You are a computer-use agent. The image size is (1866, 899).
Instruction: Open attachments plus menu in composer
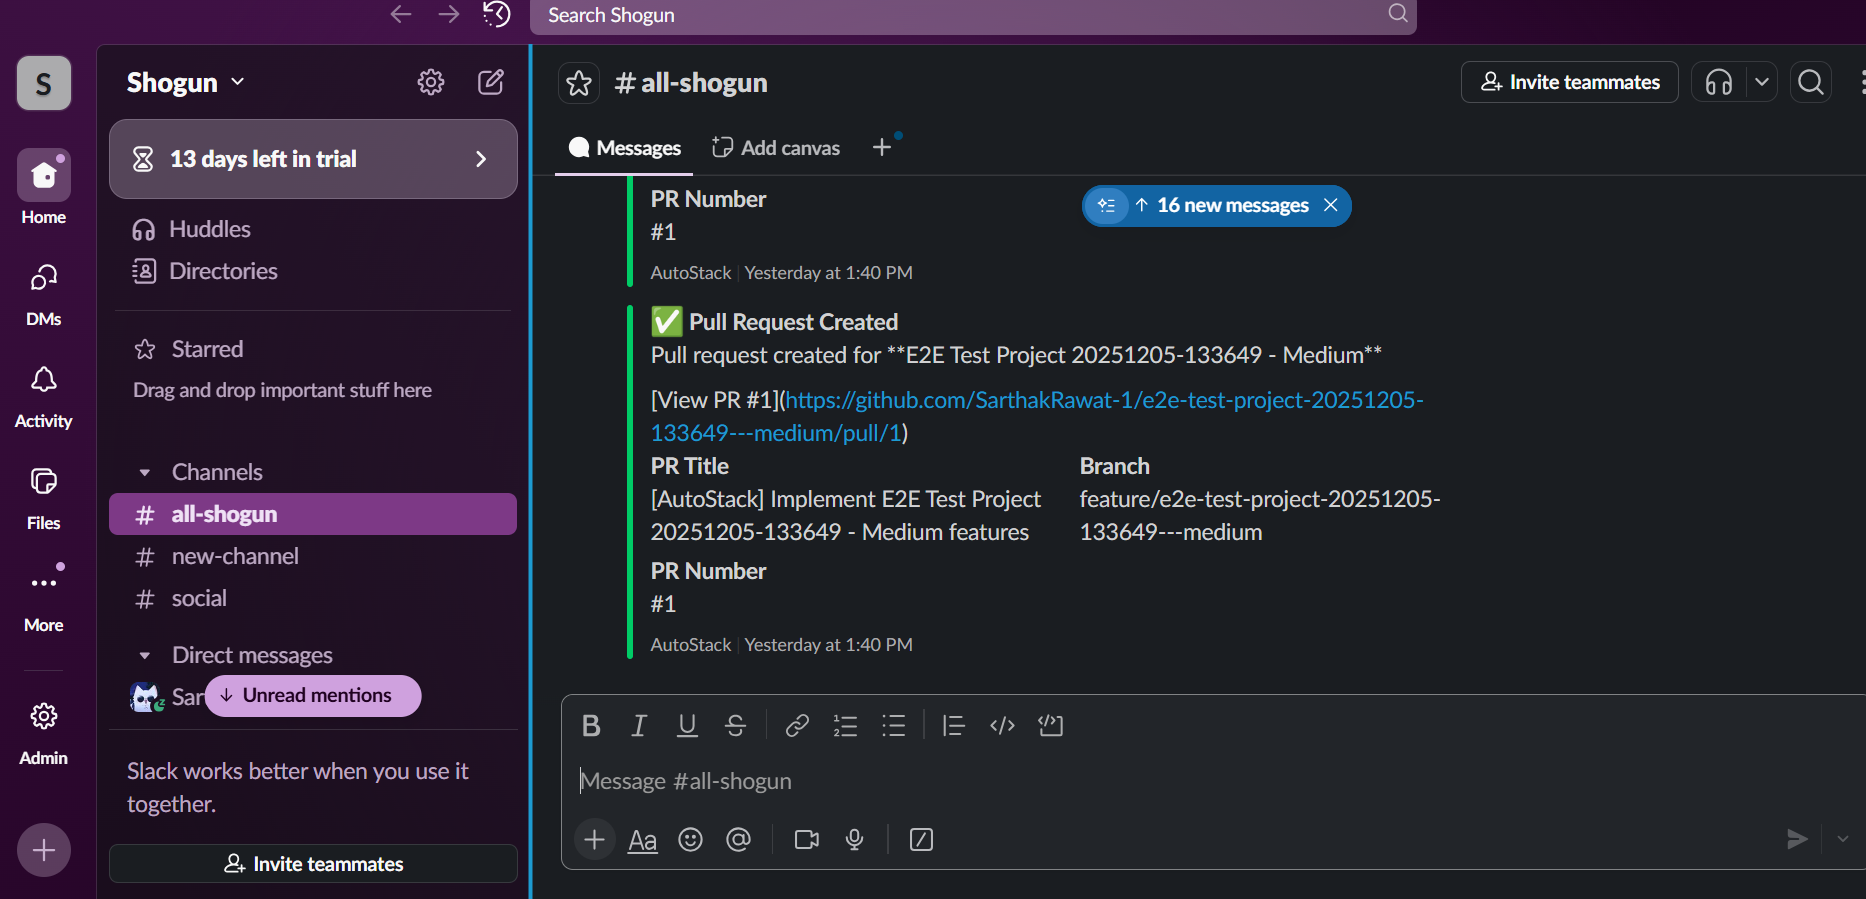pyautogui.click(x=594, y=840)
